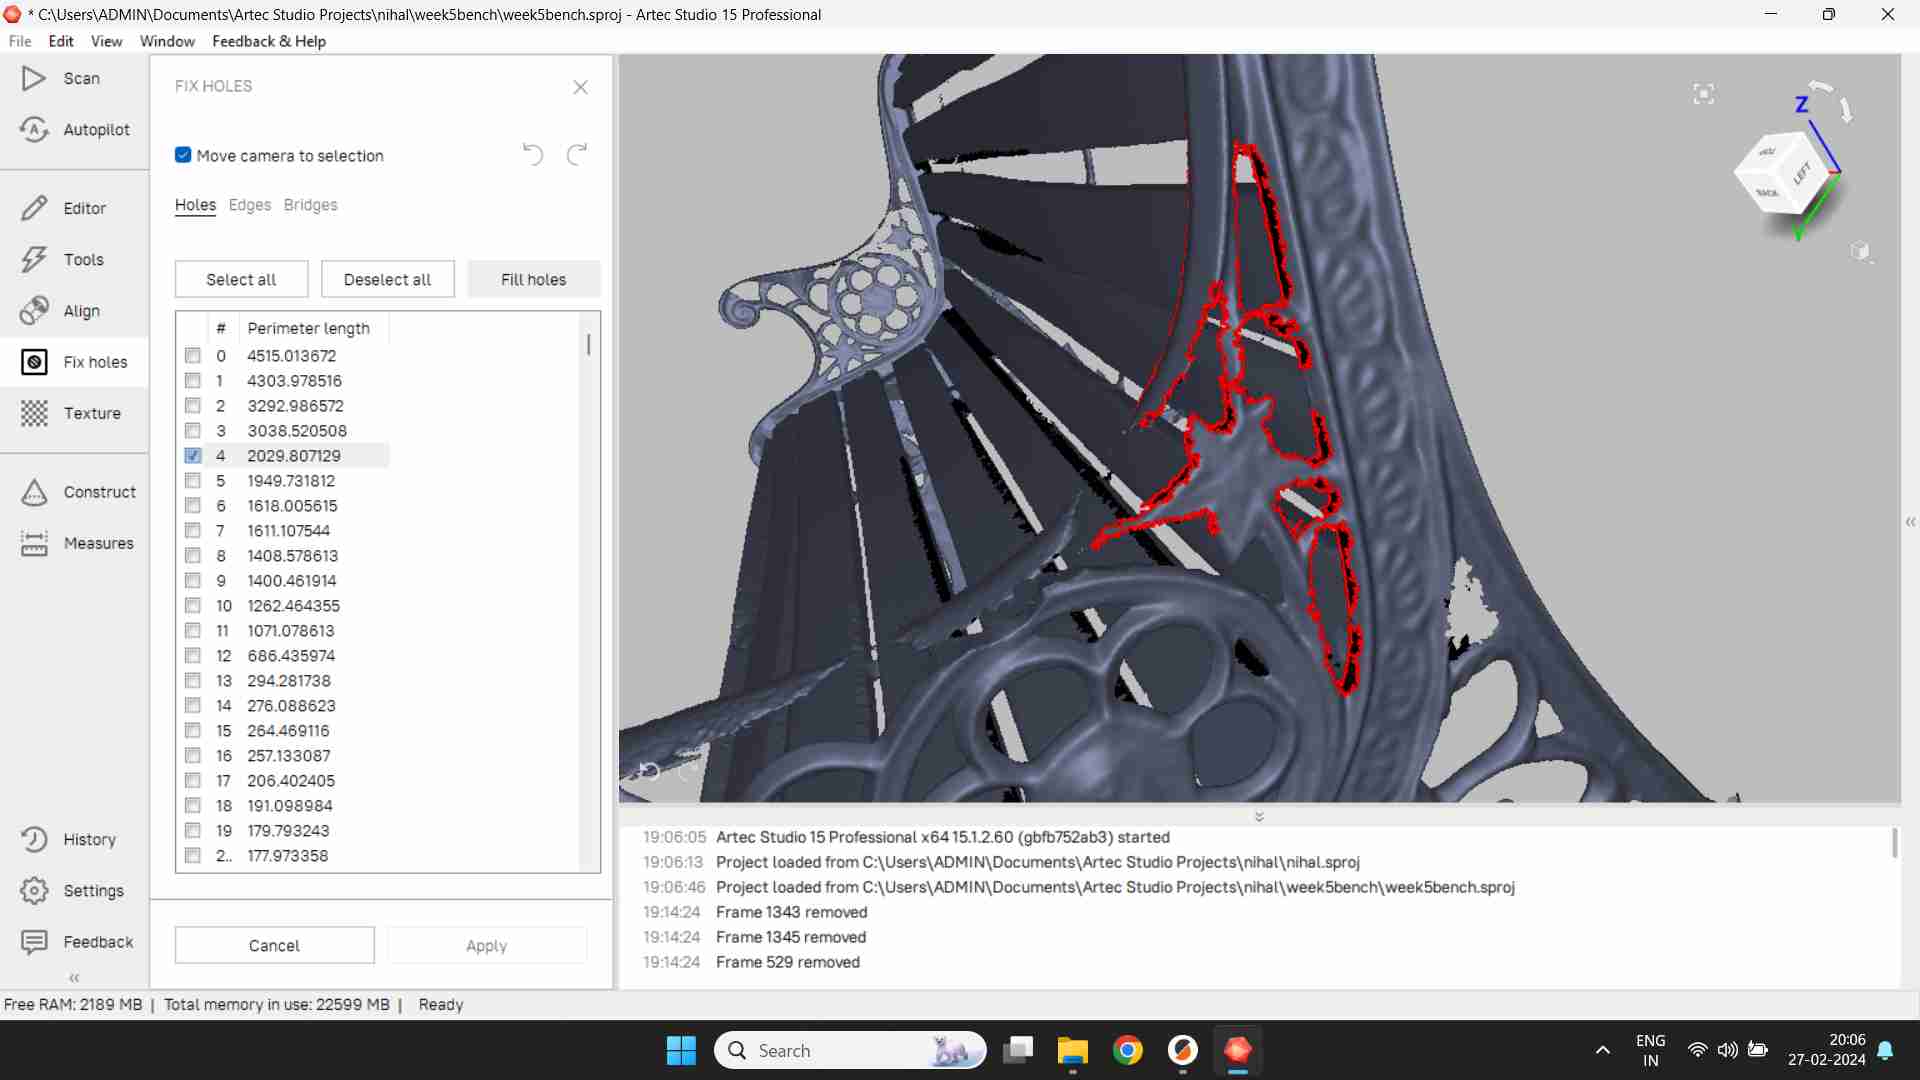Screen dimensions: 1920x1080
Task: Open the Measures tool
Action: click(x=77, y=543)
